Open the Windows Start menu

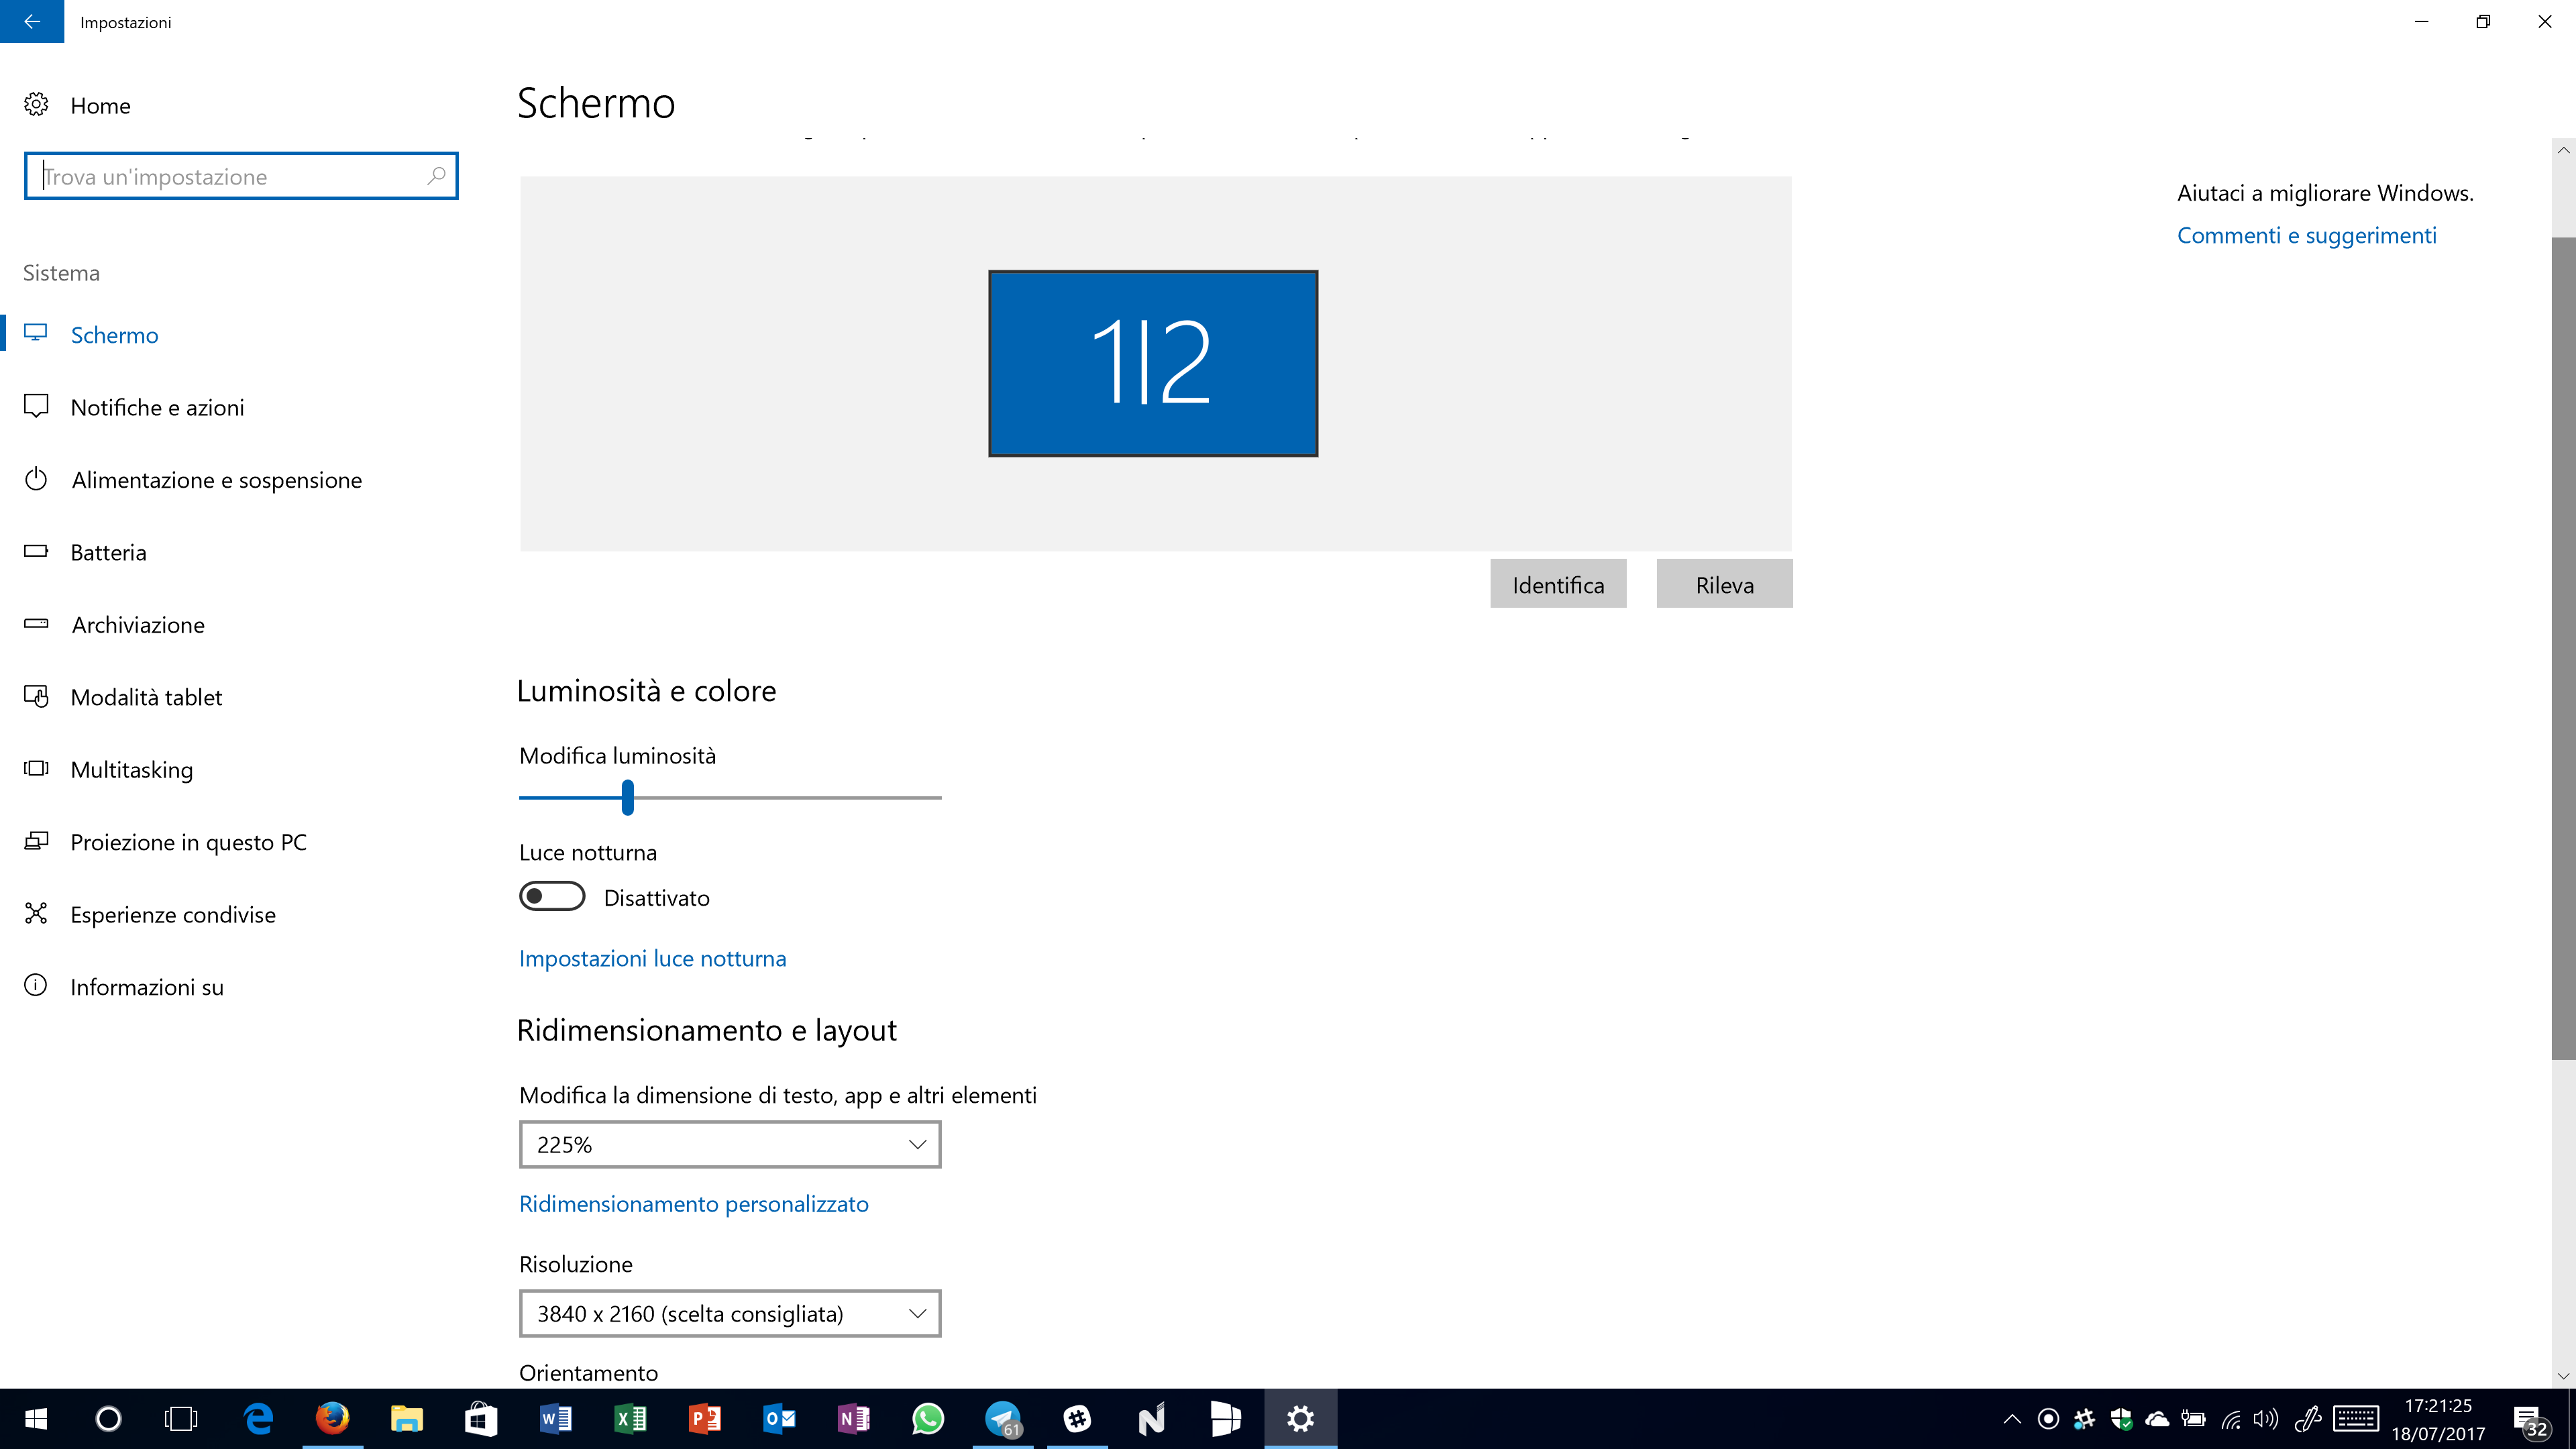(x=36, y=1418)
